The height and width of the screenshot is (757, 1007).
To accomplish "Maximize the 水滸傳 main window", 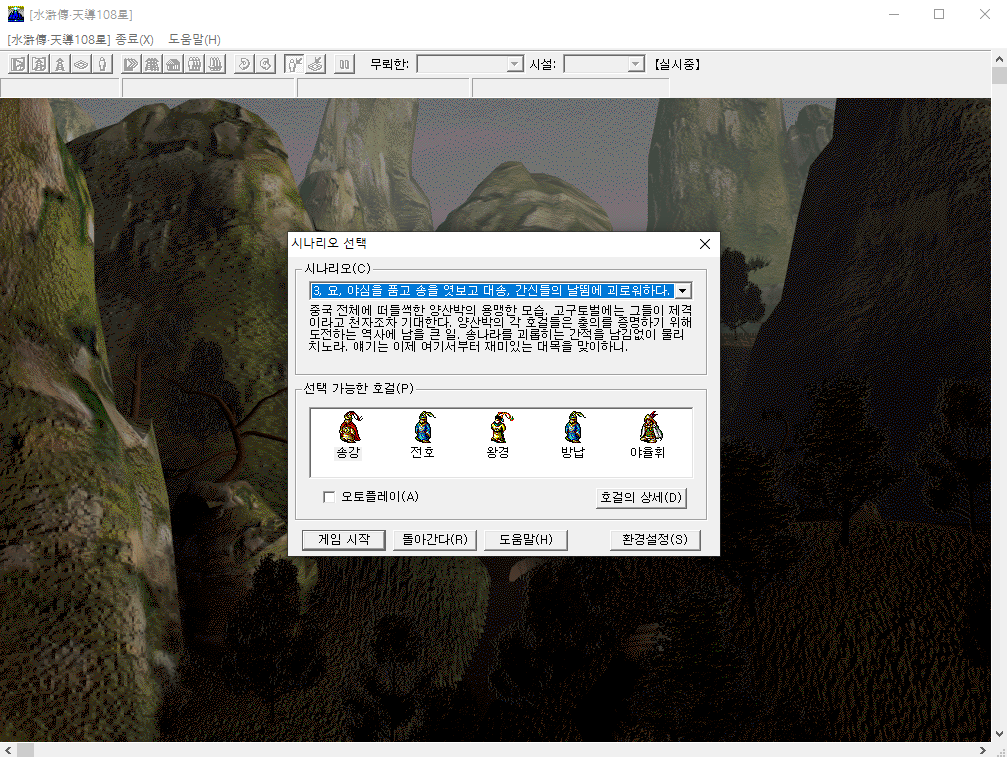I will pos(939,14).
